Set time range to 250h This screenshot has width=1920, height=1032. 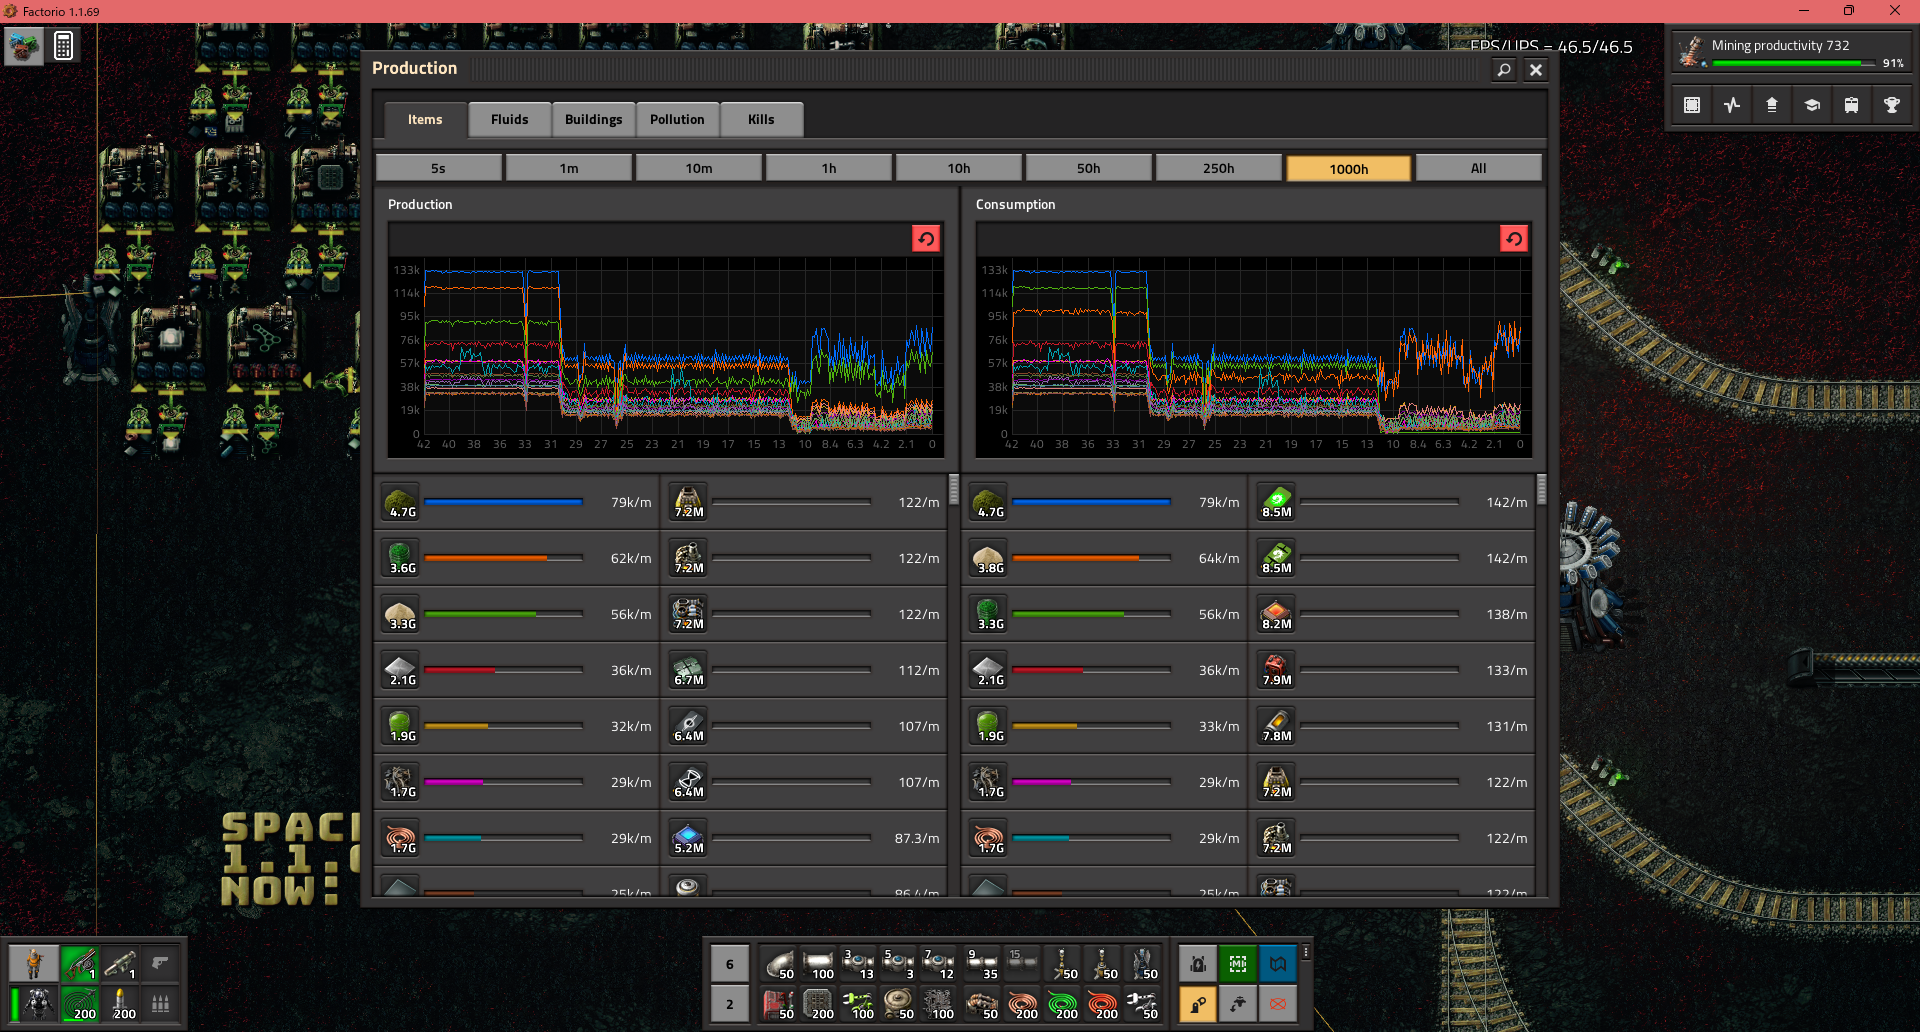pos(1219,168)
